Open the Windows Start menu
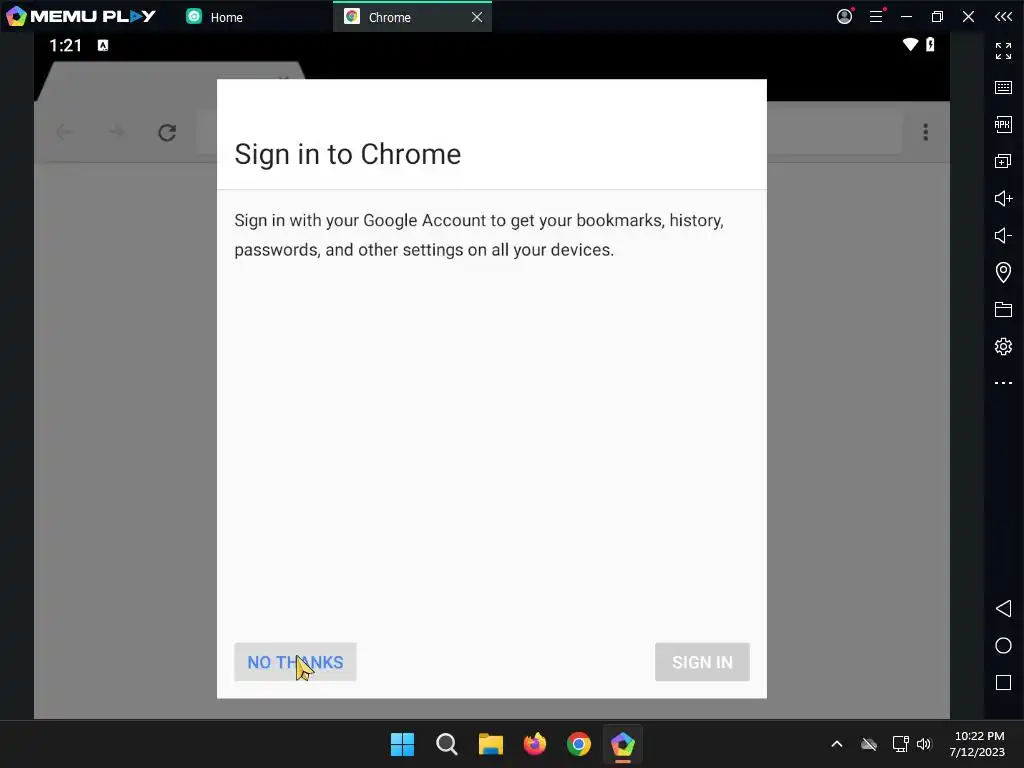This screenshot has width=1024, height=768. [x=402, y=744]
